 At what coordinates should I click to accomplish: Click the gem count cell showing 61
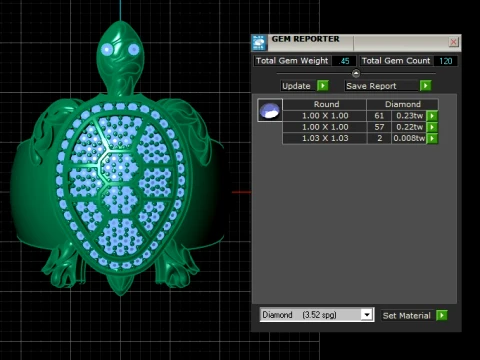[x=379, y=116]
